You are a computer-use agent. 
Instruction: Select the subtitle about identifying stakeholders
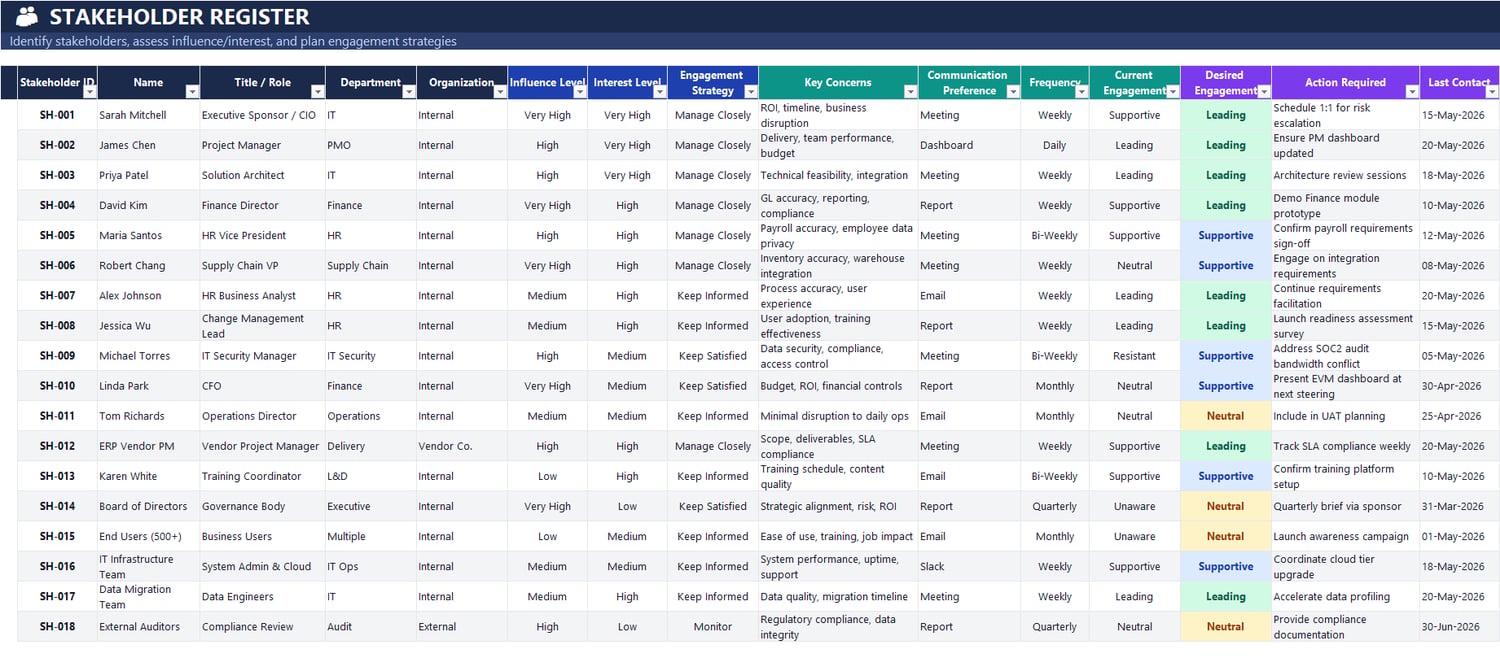(233, 41)
